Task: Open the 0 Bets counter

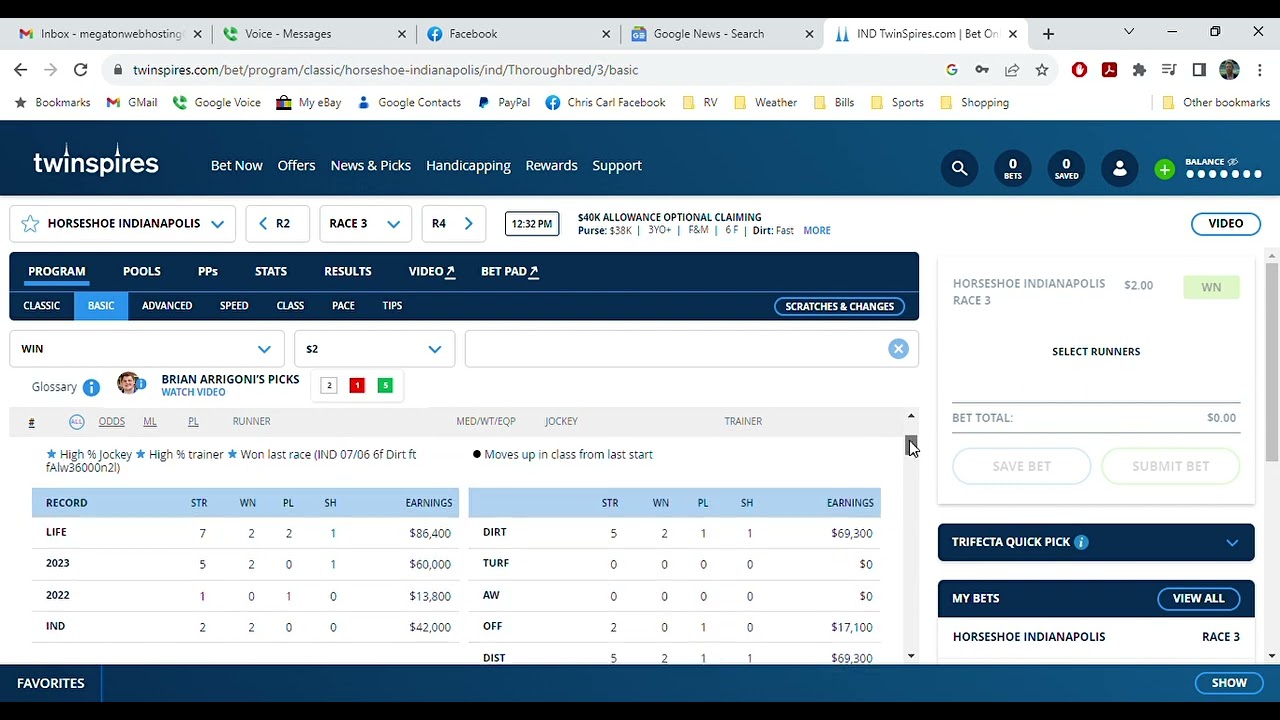Action: coord(1012,168)
